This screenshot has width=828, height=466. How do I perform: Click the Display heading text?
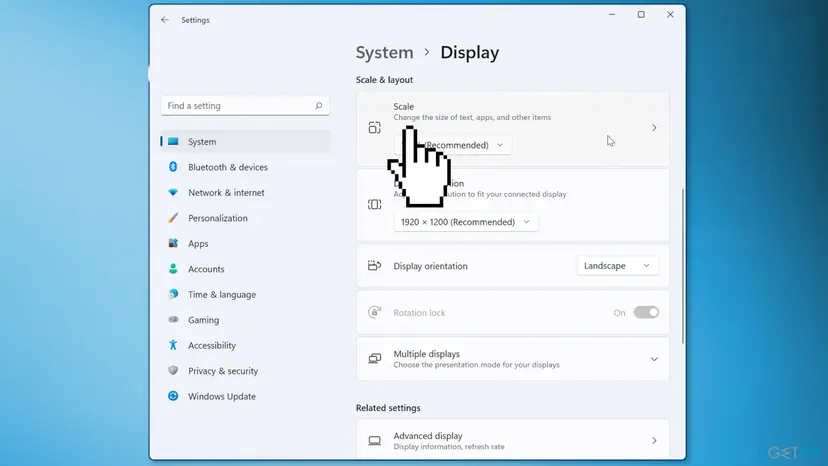[x=469, y=52]
